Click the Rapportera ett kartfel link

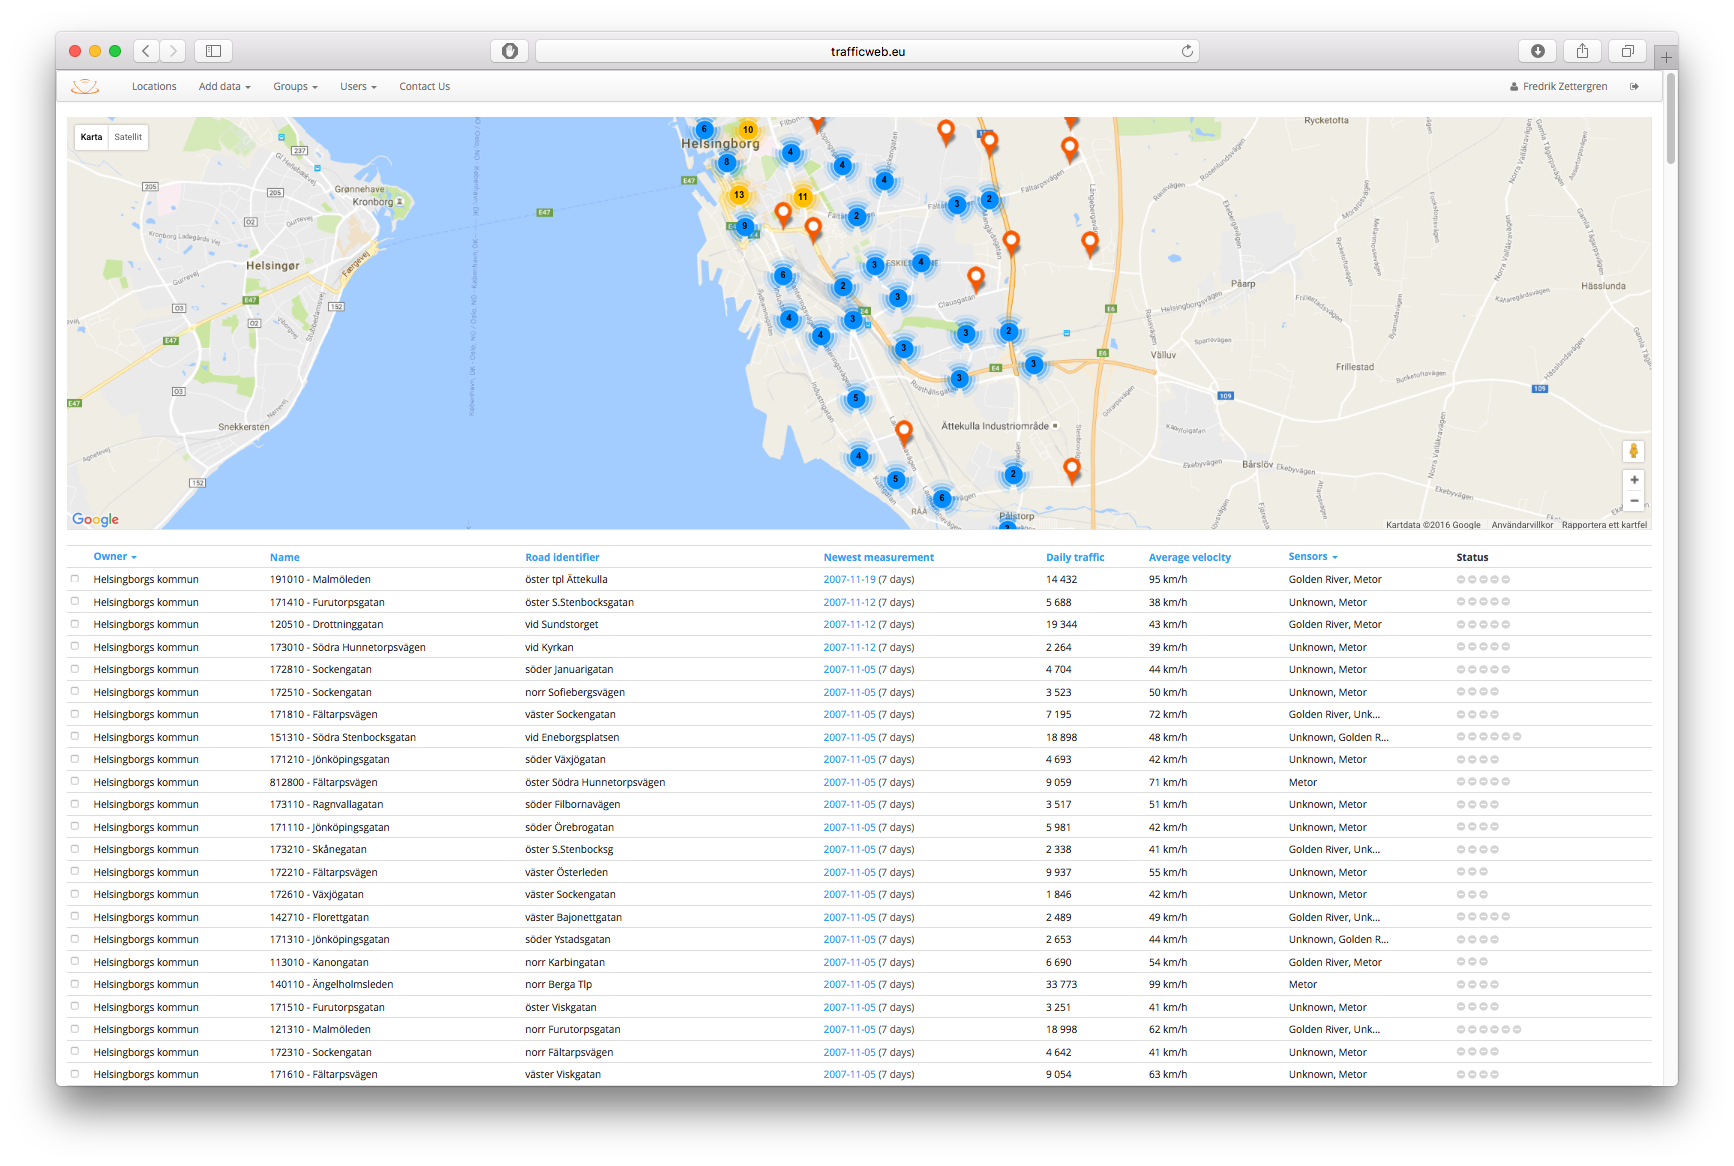point(1604,524)
